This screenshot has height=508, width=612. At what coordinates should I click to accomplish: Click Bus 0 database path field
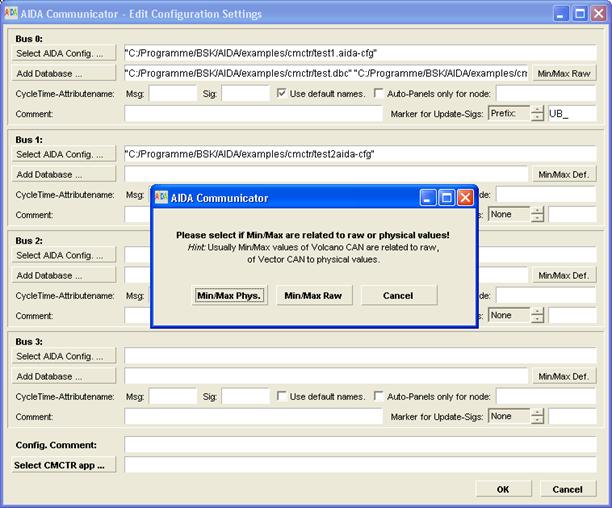[x=326, y=73]
